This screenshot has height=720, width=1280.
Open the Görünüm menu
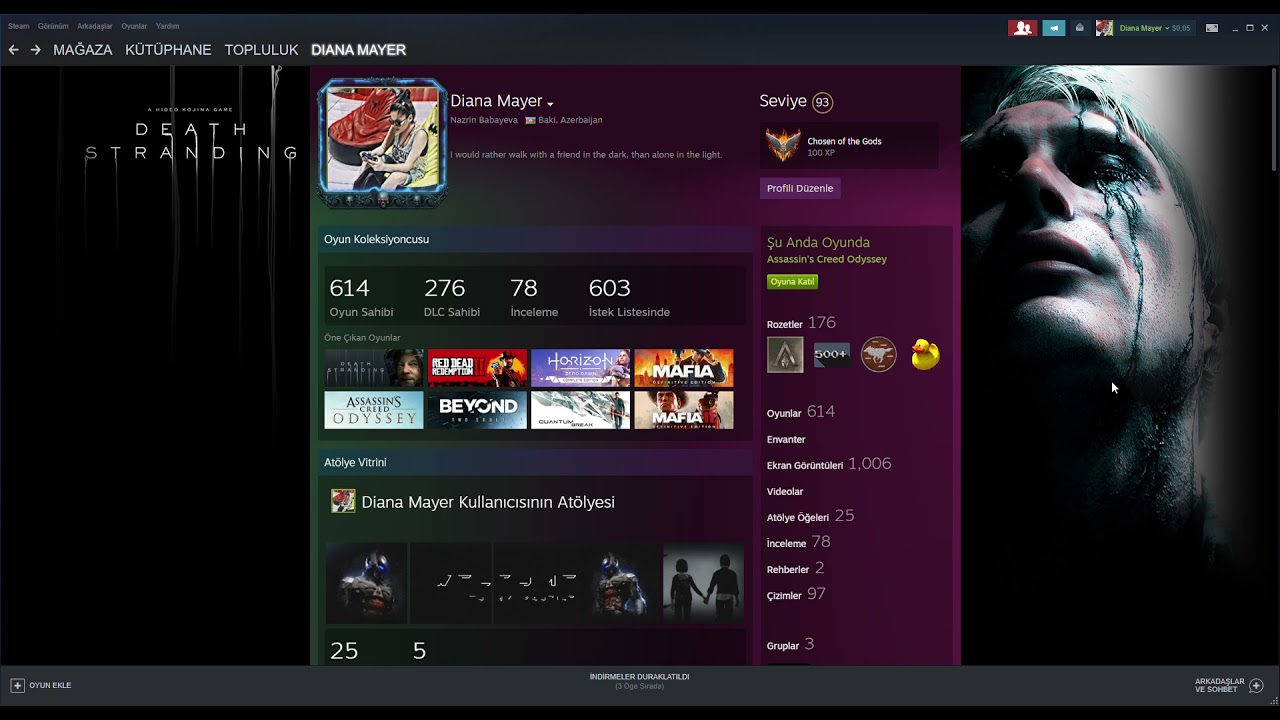tap(53, 26)
